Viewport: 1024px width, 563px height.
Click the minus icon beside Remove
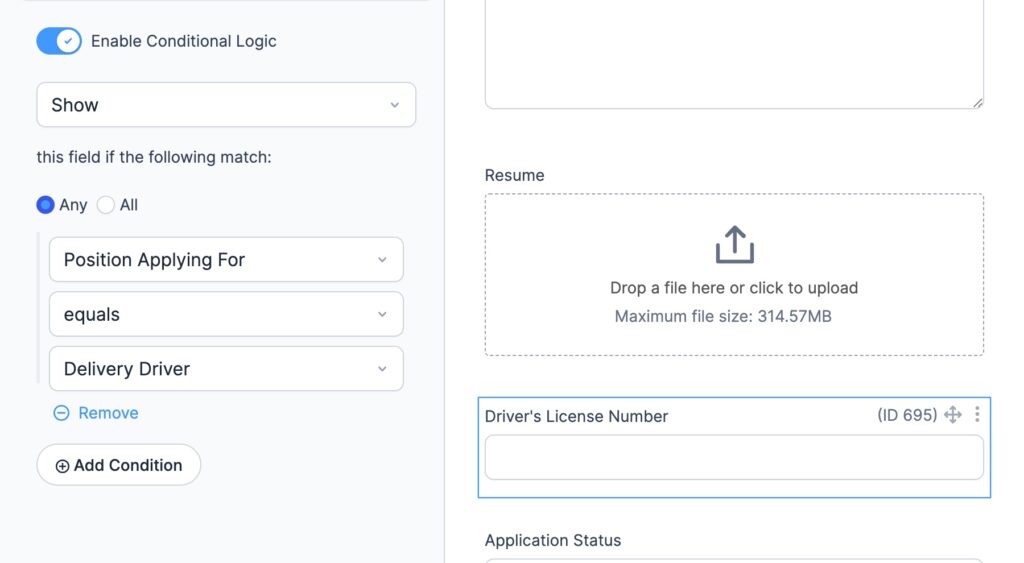61,413
